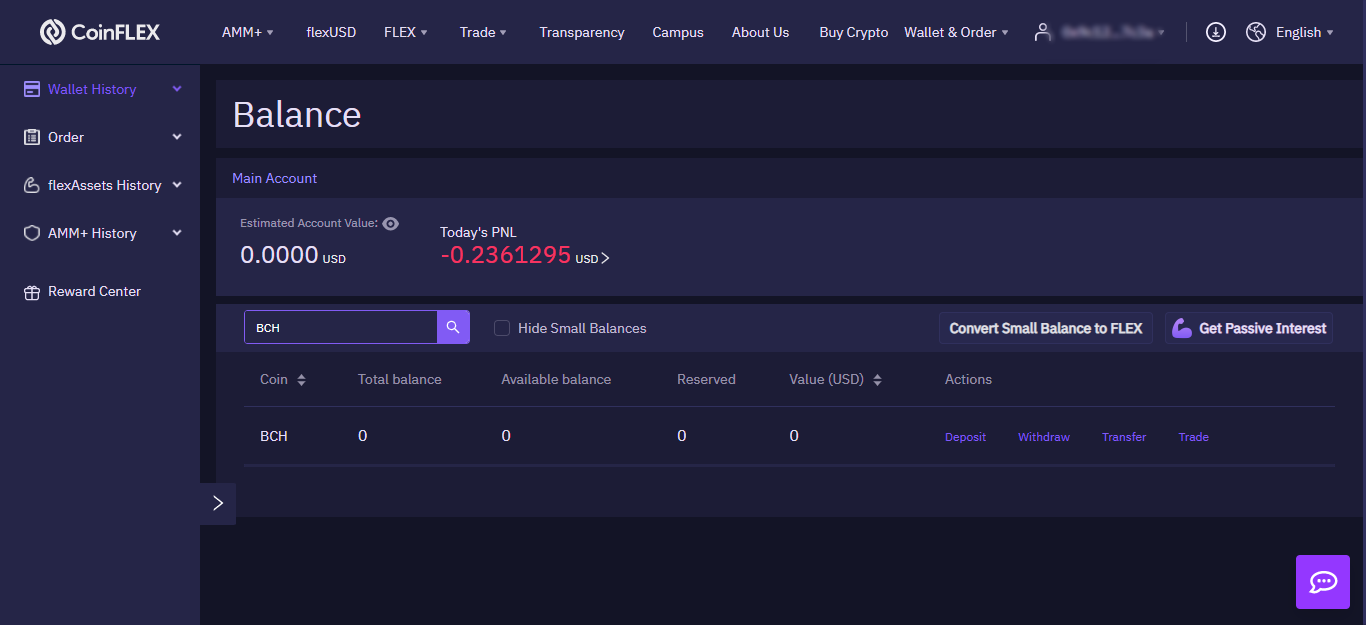Click the arrow next to Today's PNL
Image resolution: width=1366 pixels, height=625 pixels.
pos(605,258)
